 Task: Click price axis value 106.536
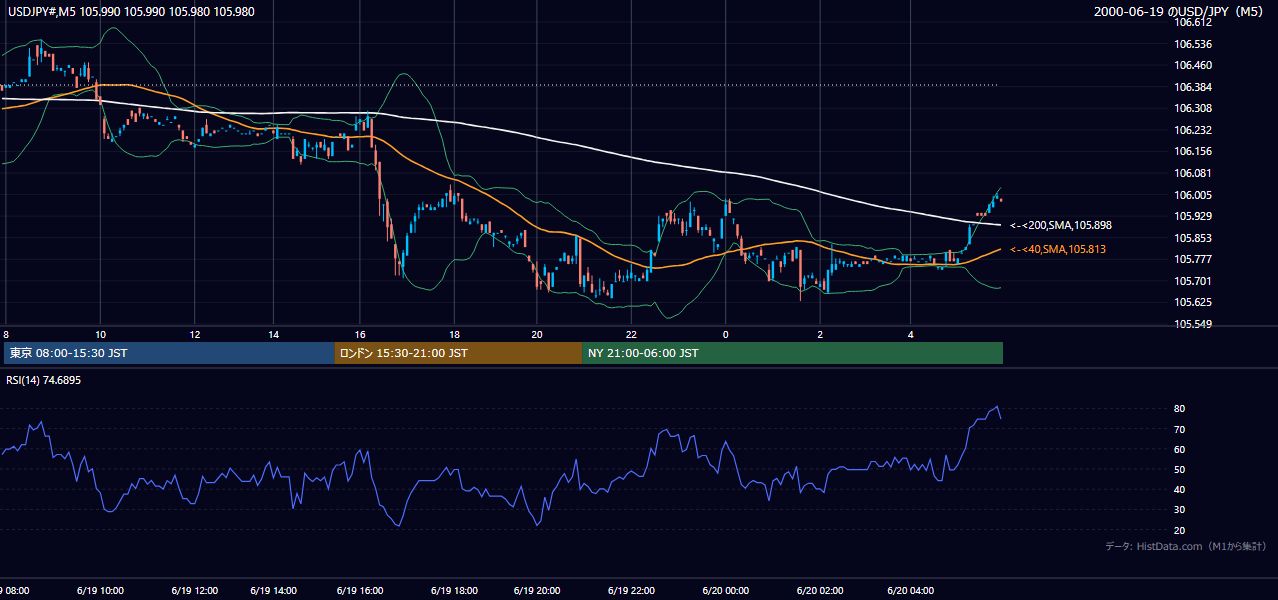1193,44
